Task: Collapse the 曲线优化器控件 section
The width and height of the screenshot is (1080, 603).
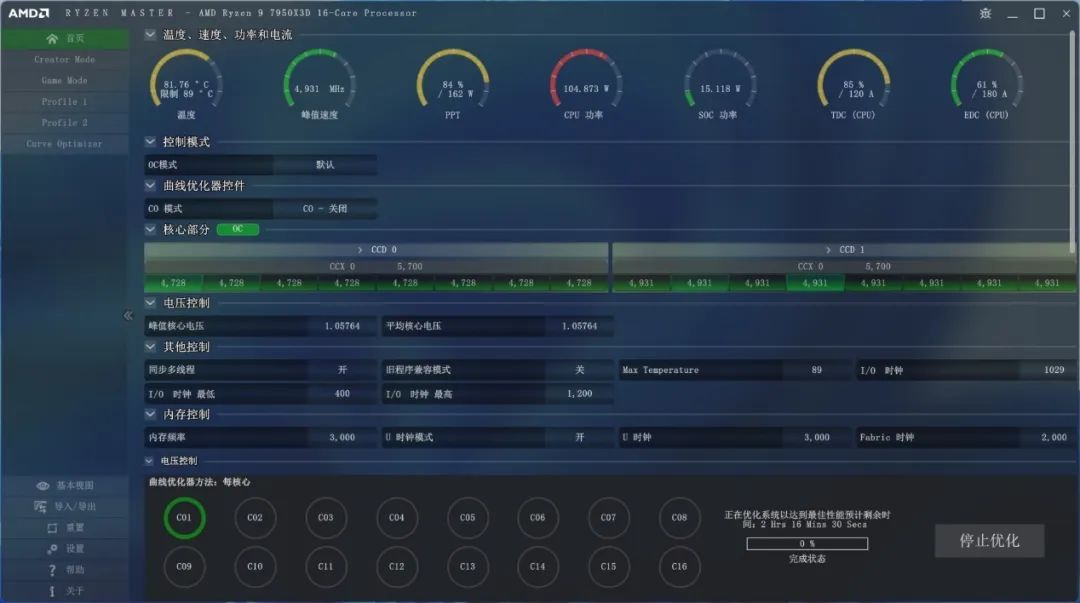Action: [150, 185]
